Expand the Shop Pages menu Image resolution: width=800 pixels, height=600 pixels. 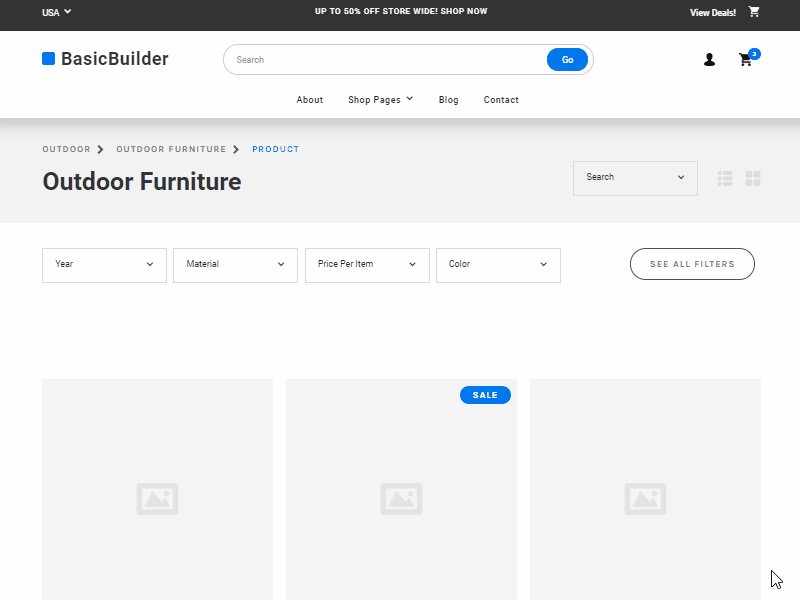[x=380, y=99]
